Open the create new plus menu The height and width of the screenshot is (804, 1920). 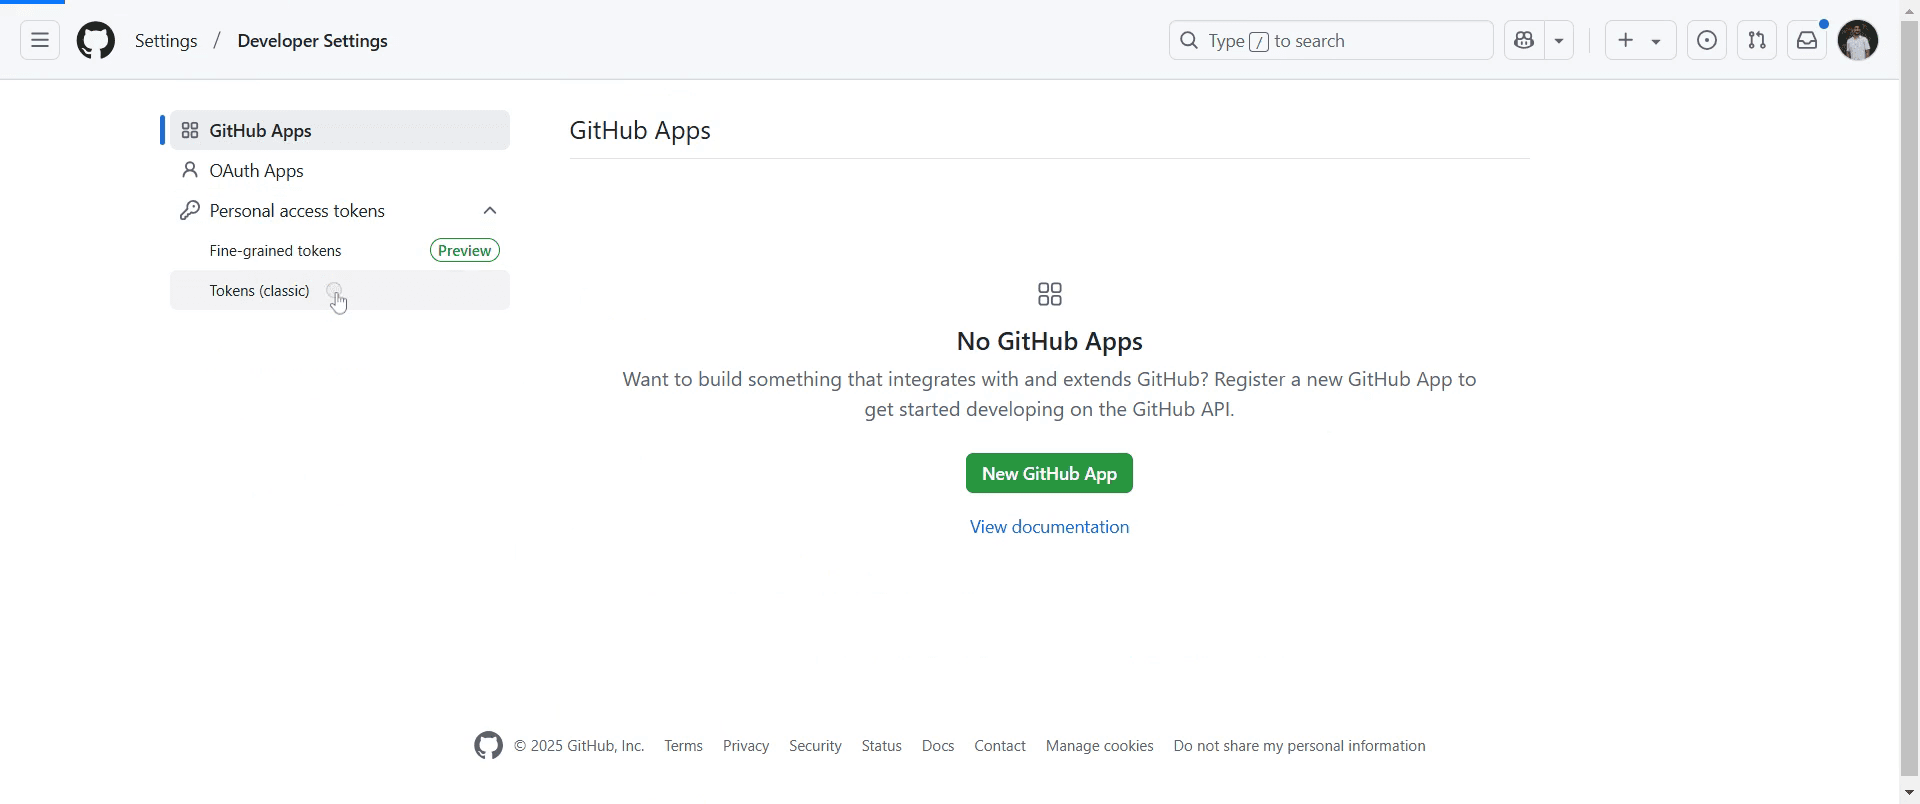tap(1640, 41)
